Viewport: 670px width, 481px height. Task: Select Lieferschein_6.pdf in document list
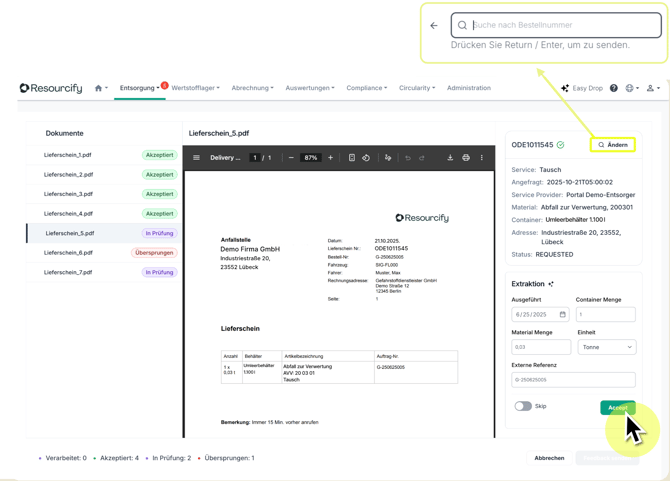coord(68,253)
